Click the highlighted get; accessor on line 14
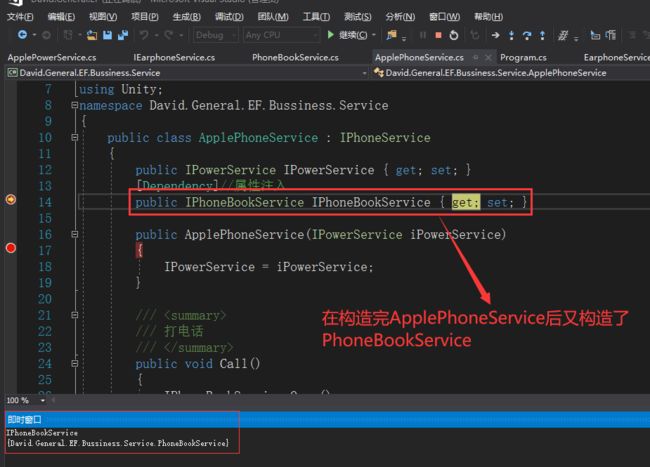 click(466, 202)
